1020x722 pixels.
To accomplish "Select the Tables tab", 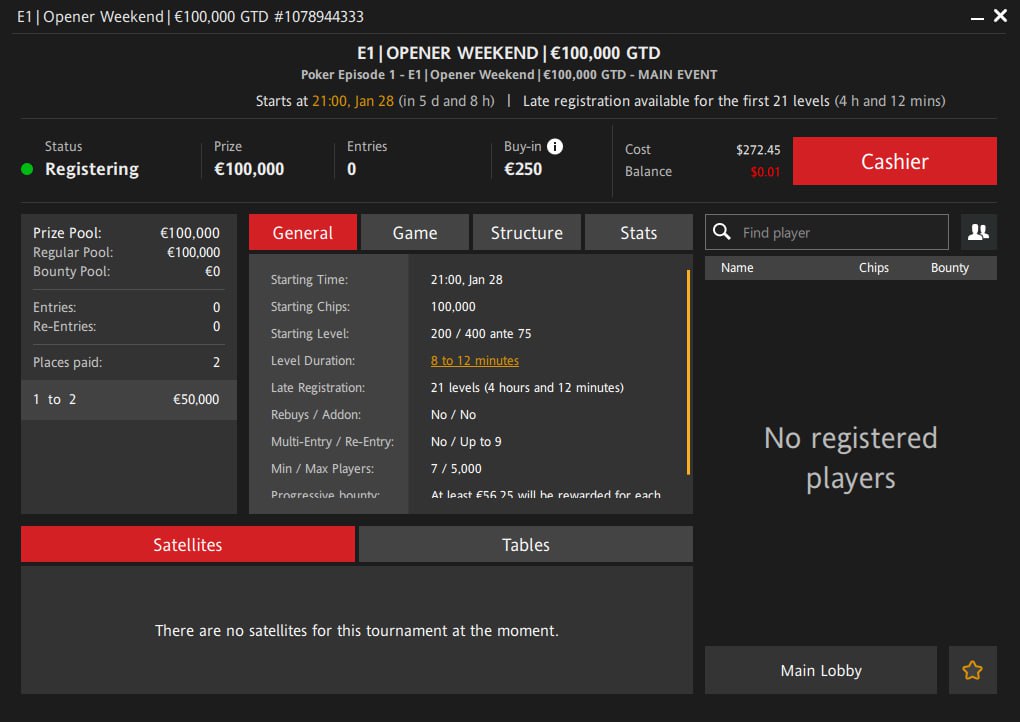I will pyautogui.click(x=526, y=544).
